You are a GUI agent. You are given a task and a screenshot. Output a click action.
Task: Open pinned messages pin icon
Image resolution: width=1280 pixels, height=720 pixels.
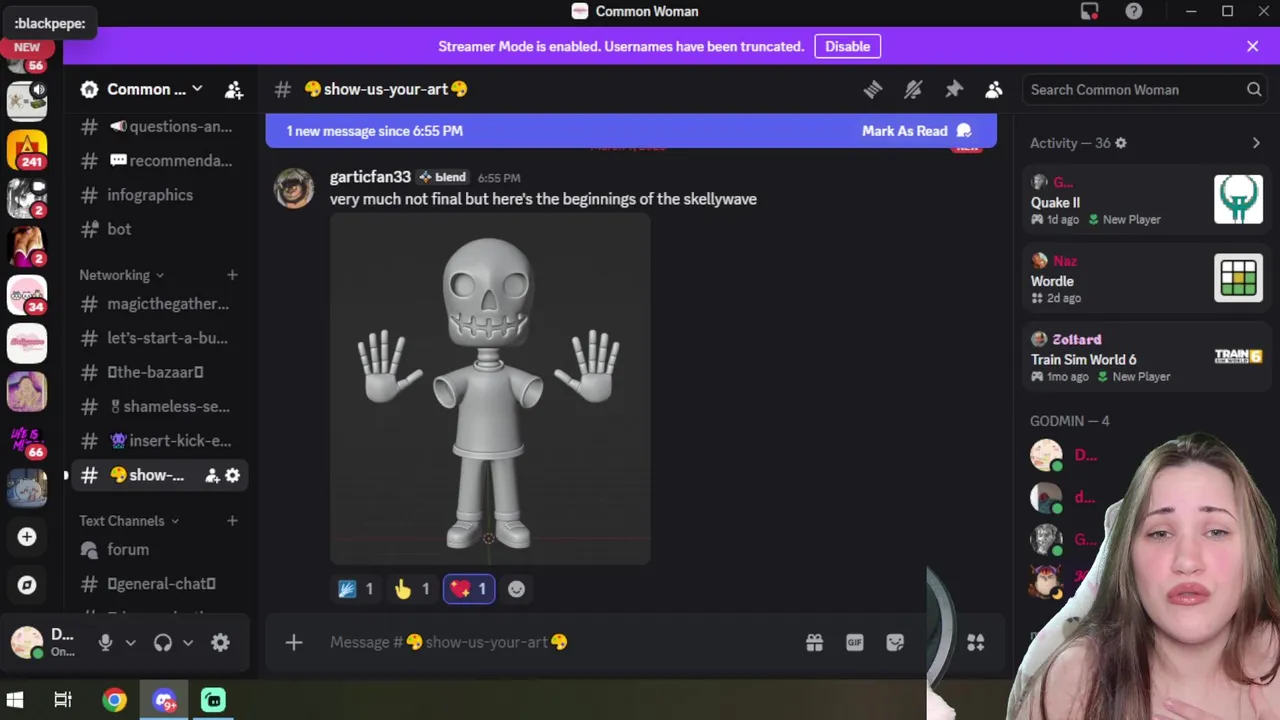953,89
